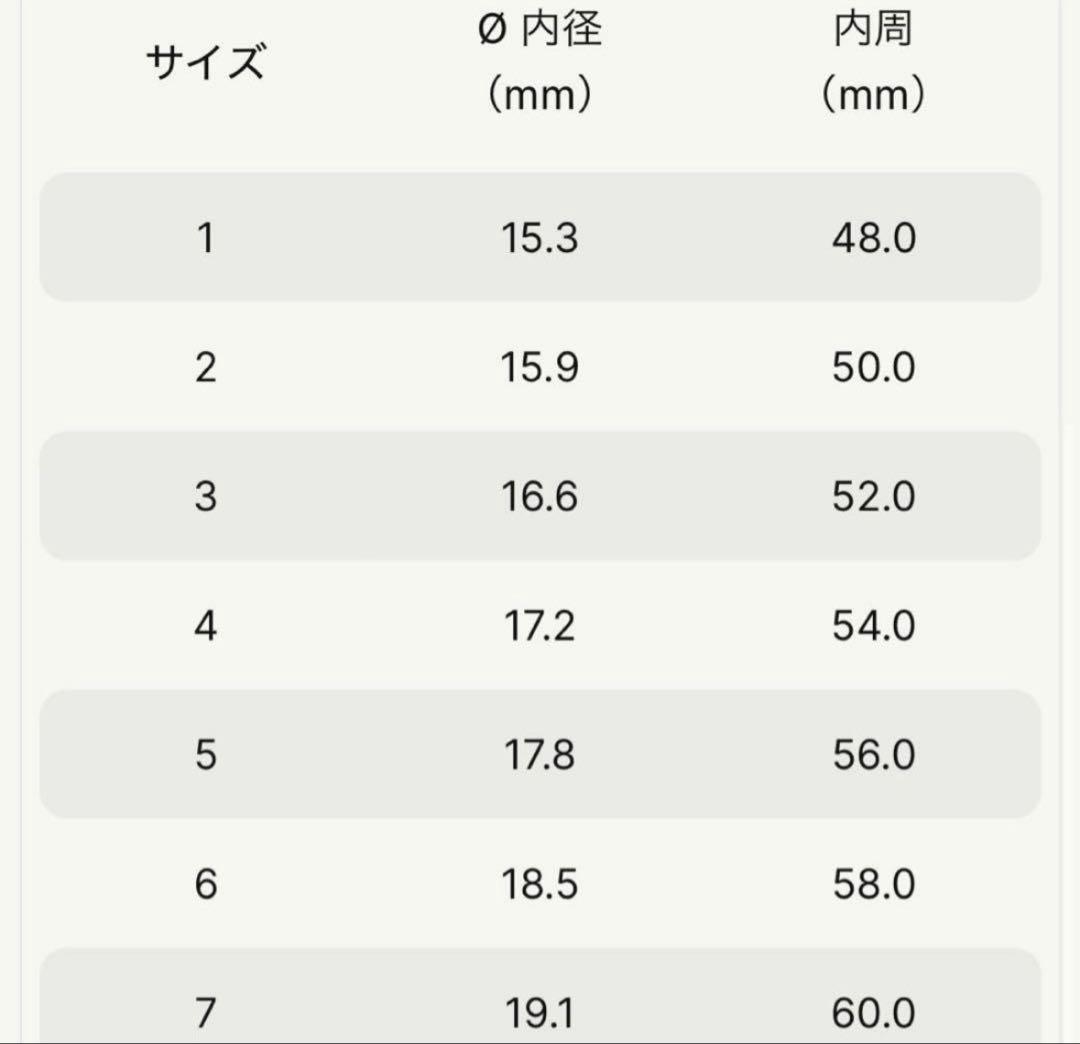Select the 18.5 inner diameter cell
Viewport: 1080px width, 1044px height.
(x=540, y=884)
